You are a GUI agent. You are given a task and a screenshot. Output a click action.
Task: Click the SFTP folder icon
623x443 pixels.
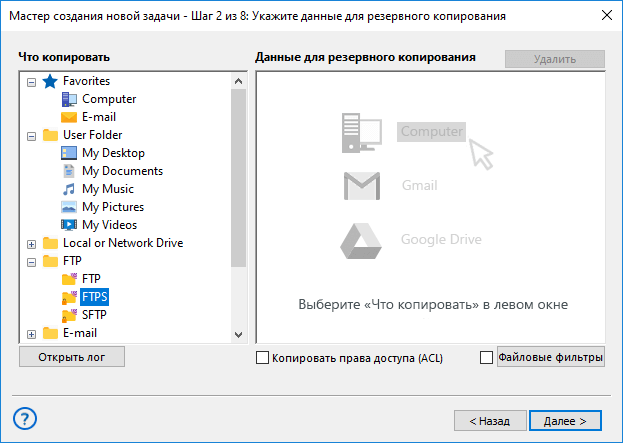pos(69,315)
